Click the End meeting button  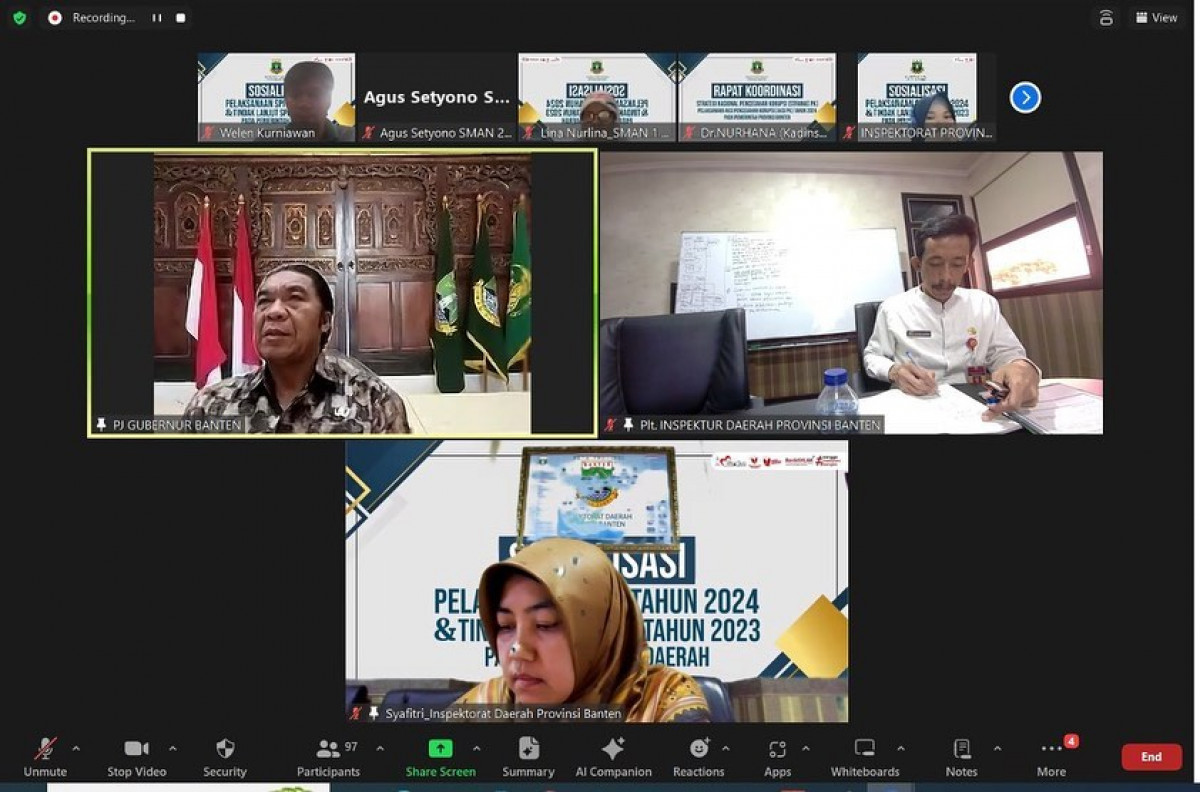click(x=1151, y=757)
